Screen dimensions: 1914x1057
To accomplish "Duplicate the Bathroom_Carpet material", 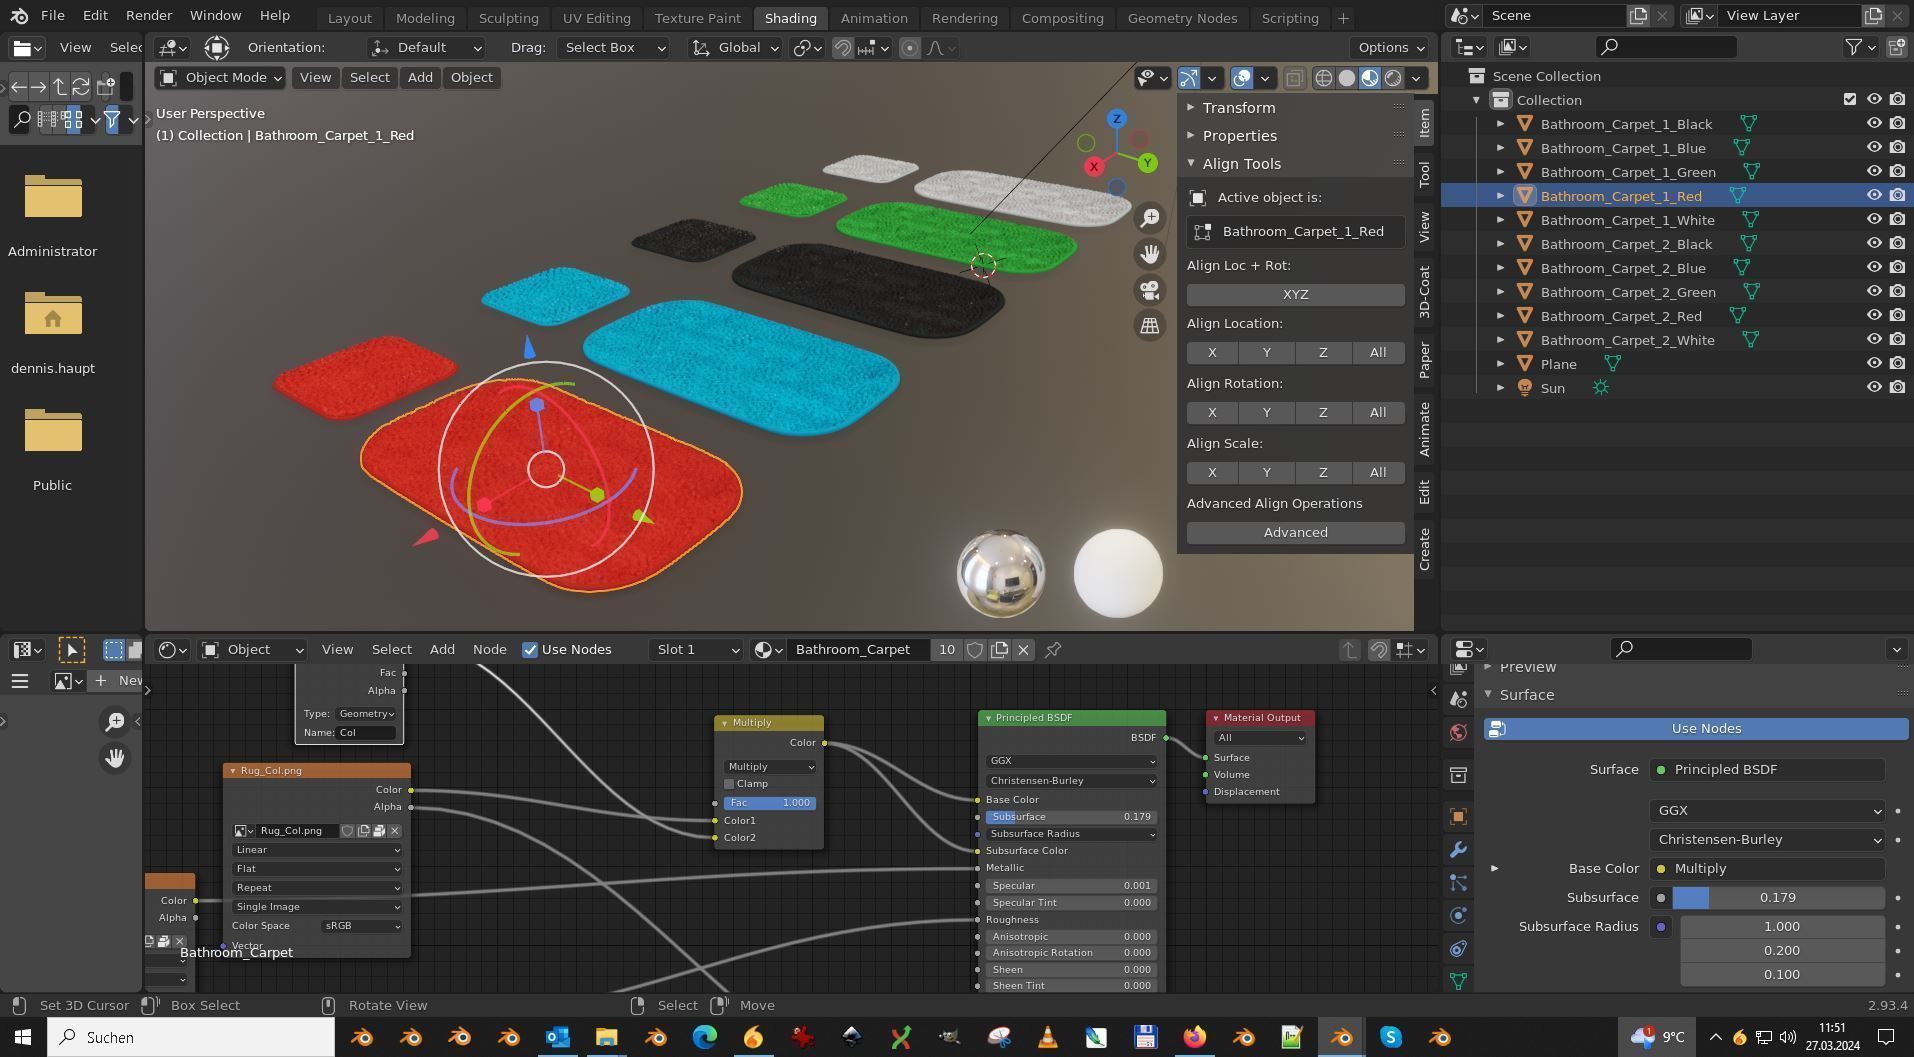I will (x=999, y=650).
